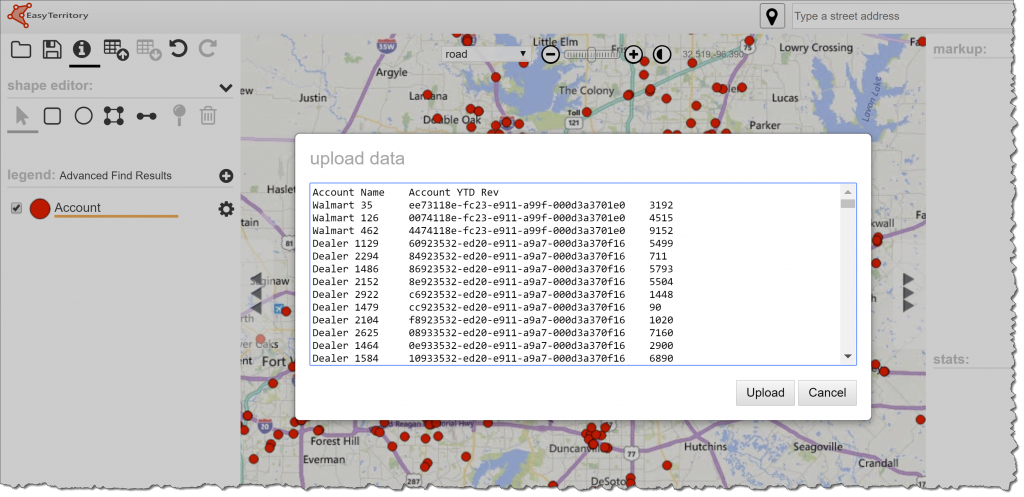Select the circle shape tool
1024x497 pixels.
point(84,116)
